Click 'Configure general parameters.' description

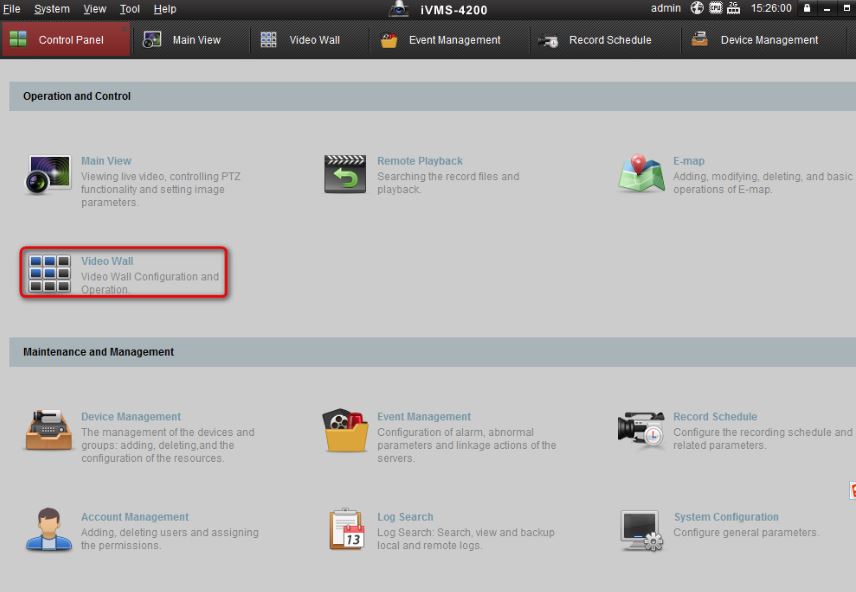pos(745,532)
